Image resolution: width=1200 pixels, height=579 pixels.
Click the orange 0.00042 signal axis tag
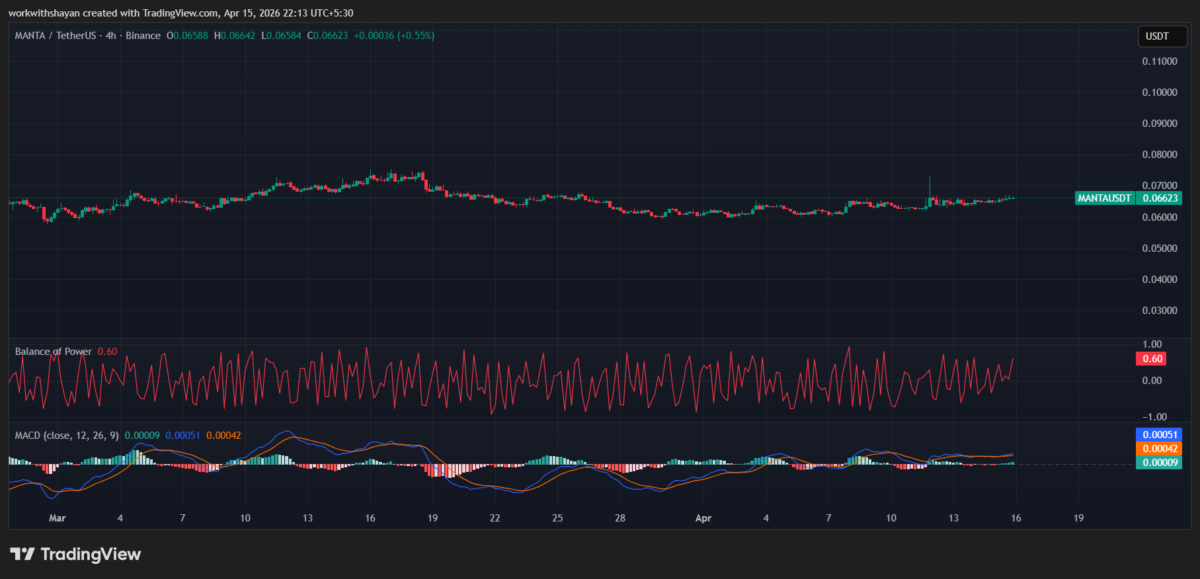point(1160,449)
